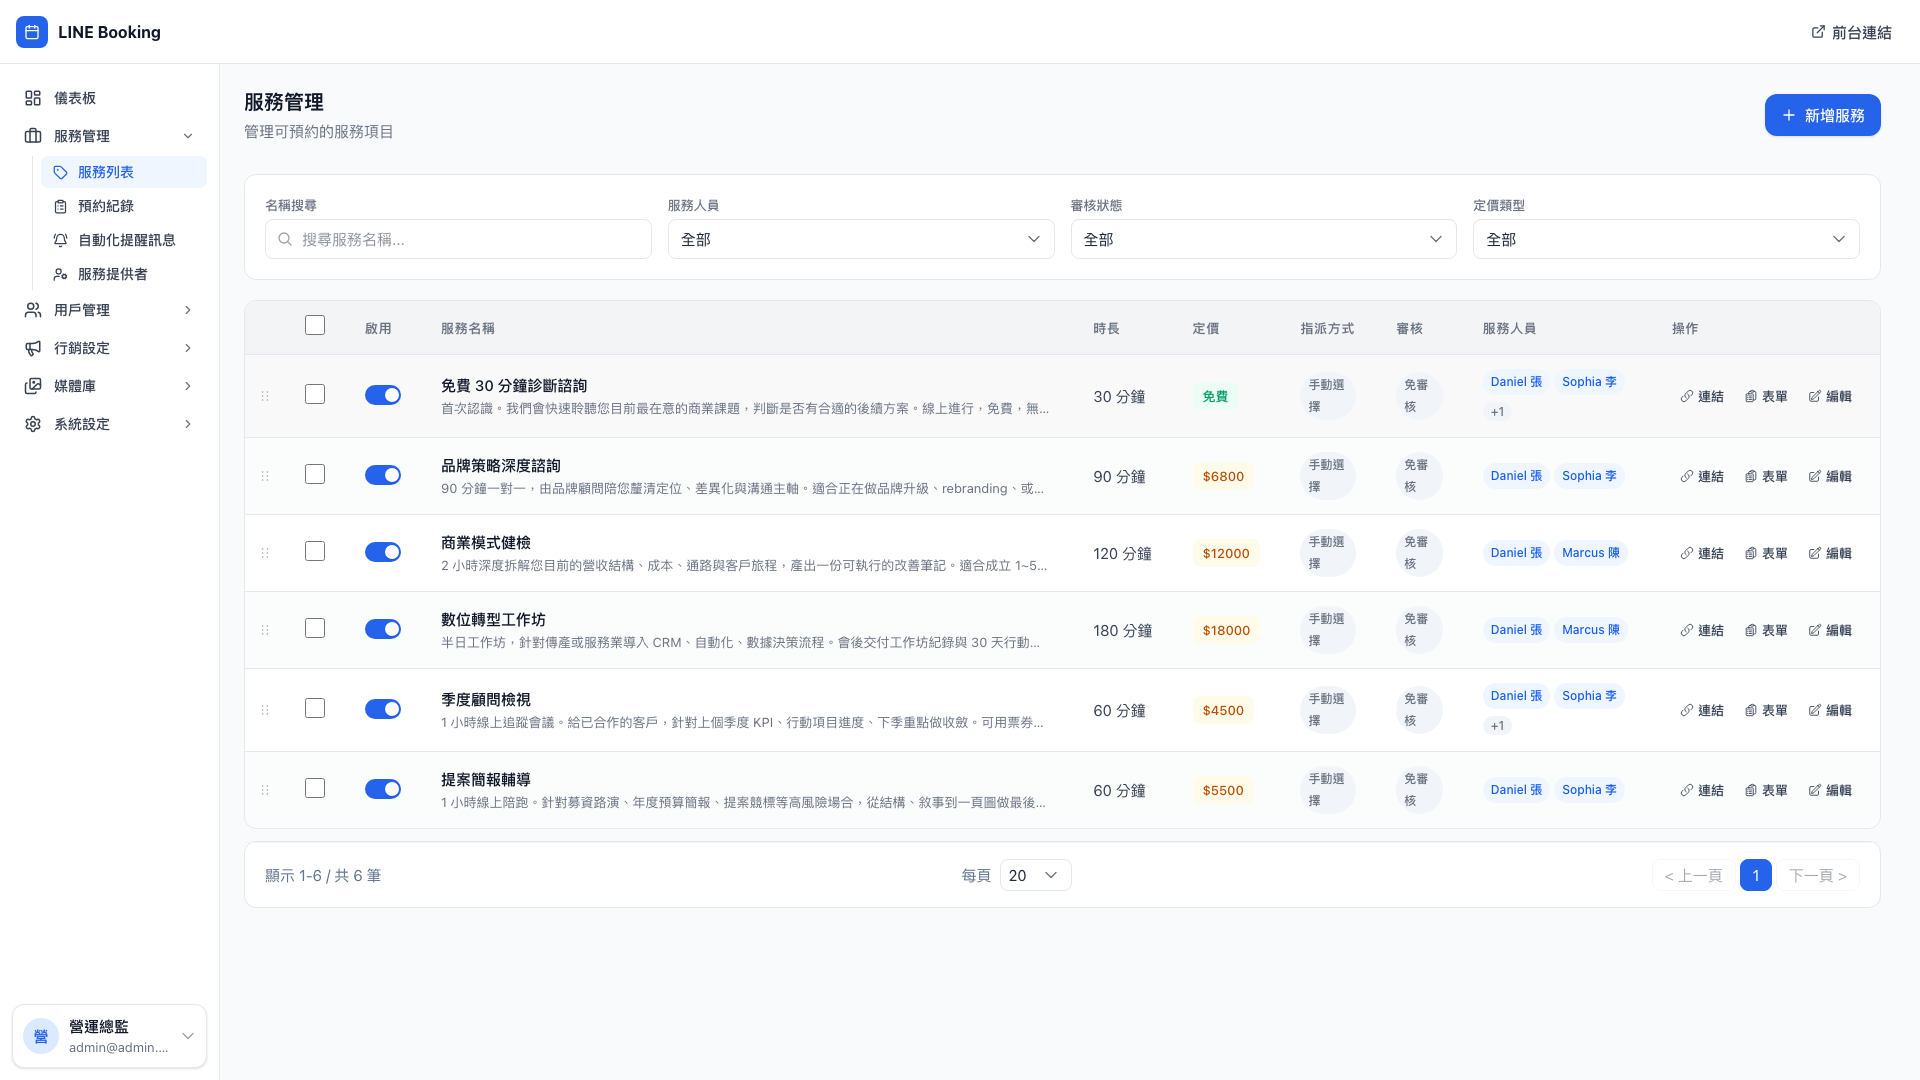
Task: Click the 免費 price badge
Action: (x=1215, y=396)
